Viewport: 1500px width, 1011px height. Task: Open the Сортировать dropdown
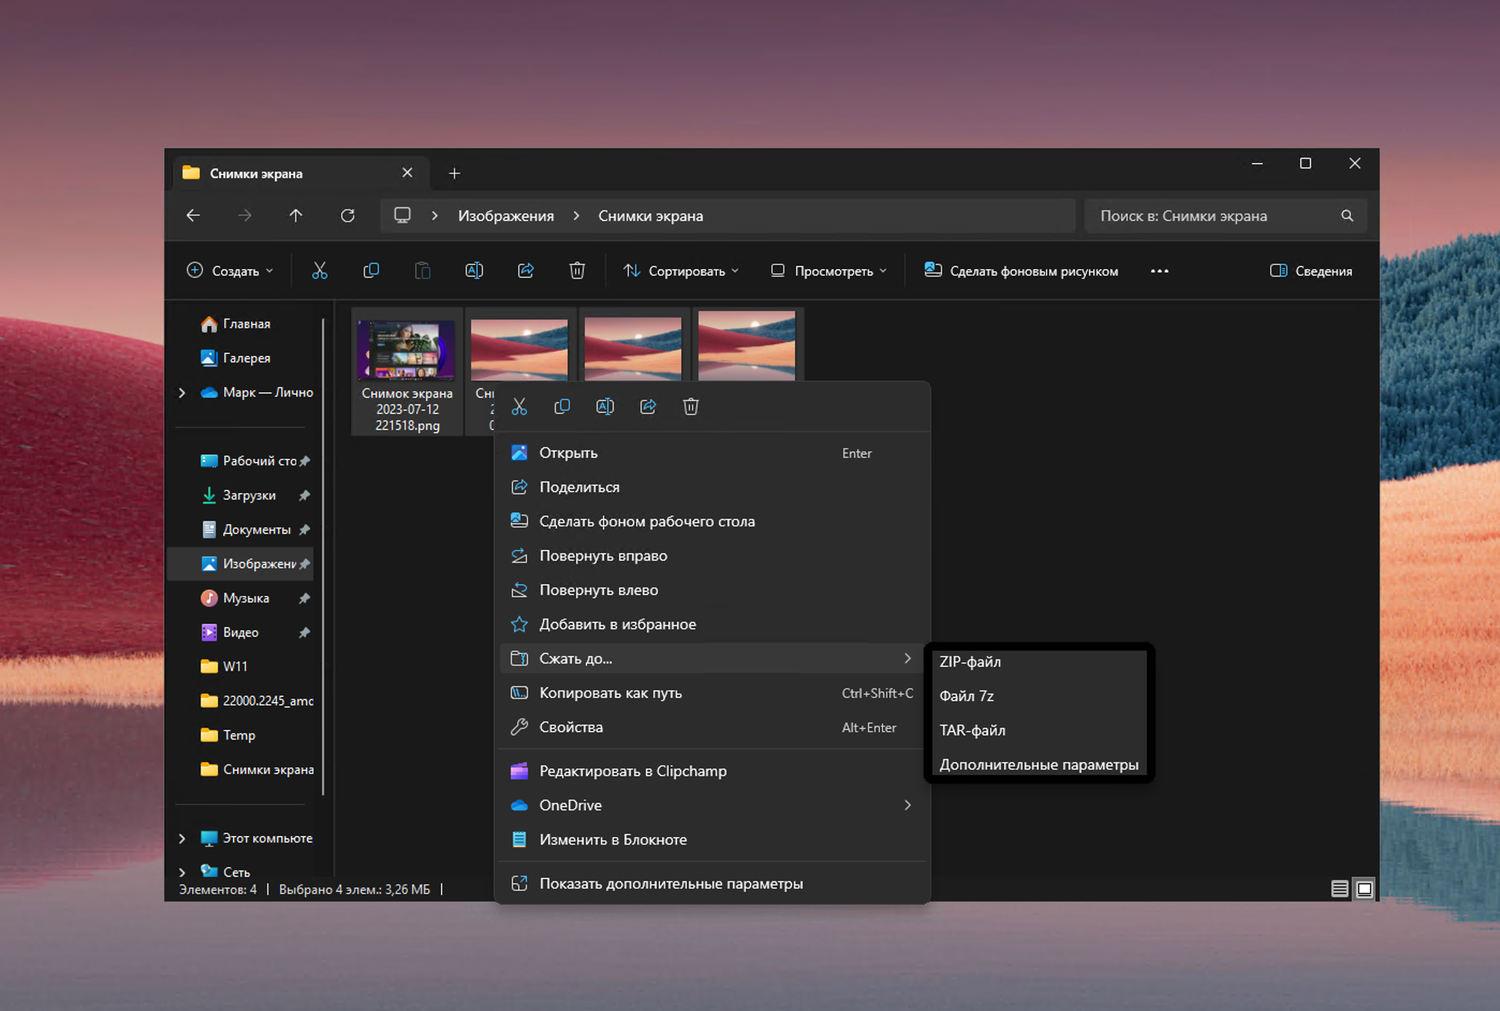[x=681, y=271]
